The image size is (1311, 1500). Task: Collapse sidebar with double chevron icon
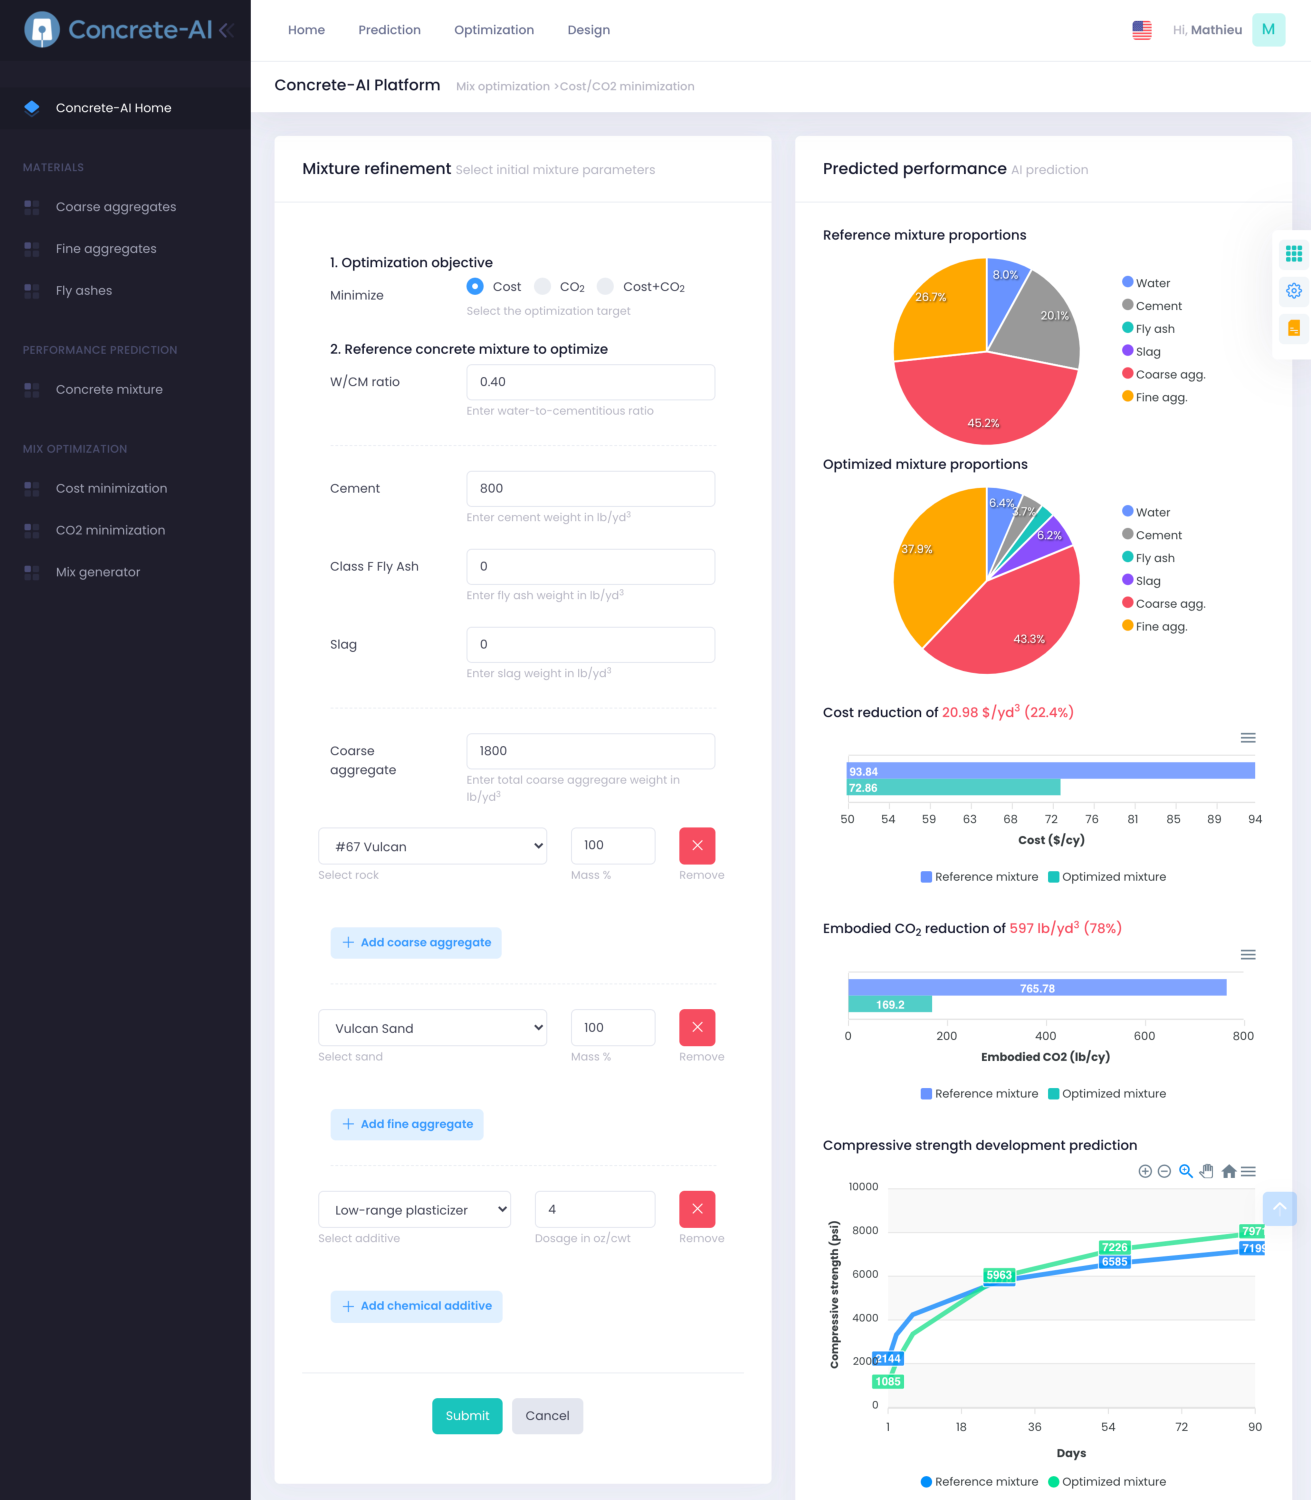226,30
